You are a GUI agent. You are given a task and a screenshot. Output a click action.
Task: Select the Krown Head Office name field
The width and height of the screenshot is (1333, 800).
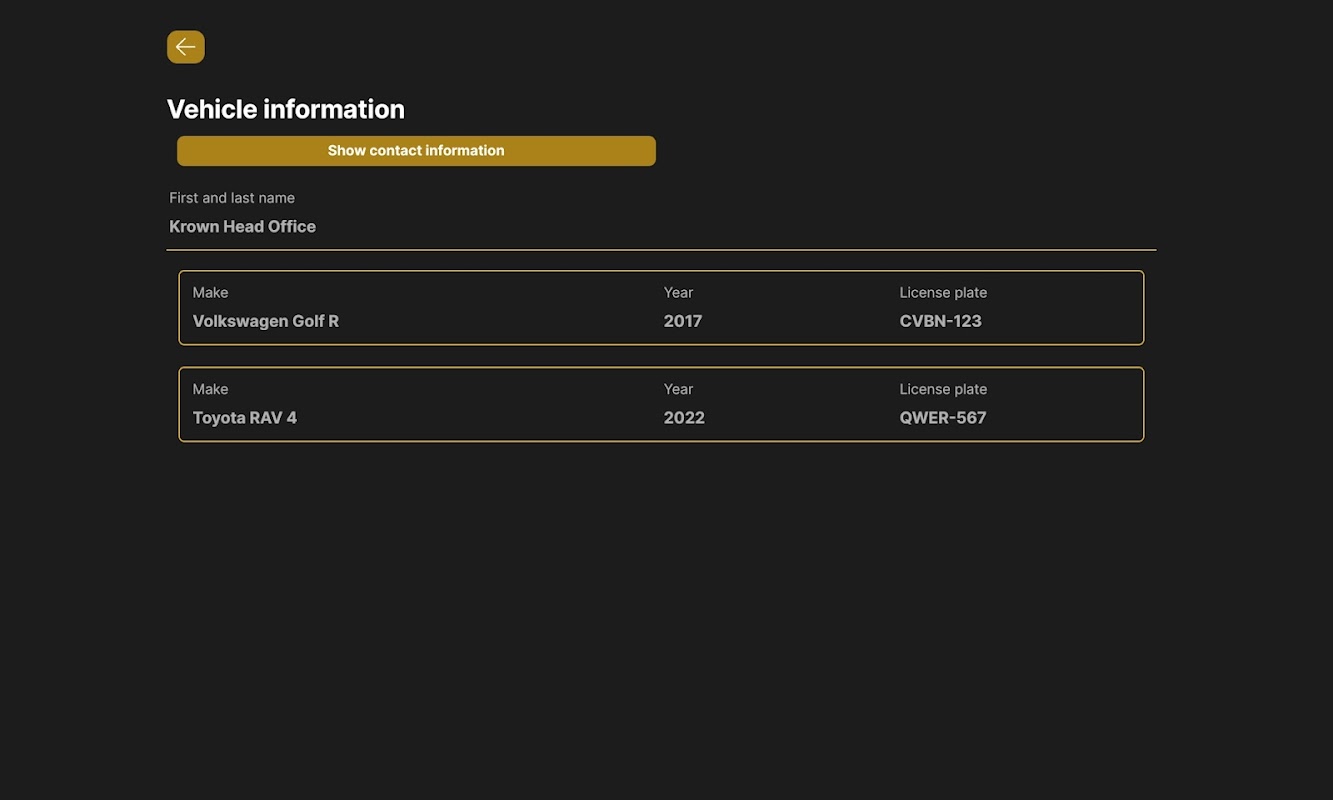pos(242,227)
